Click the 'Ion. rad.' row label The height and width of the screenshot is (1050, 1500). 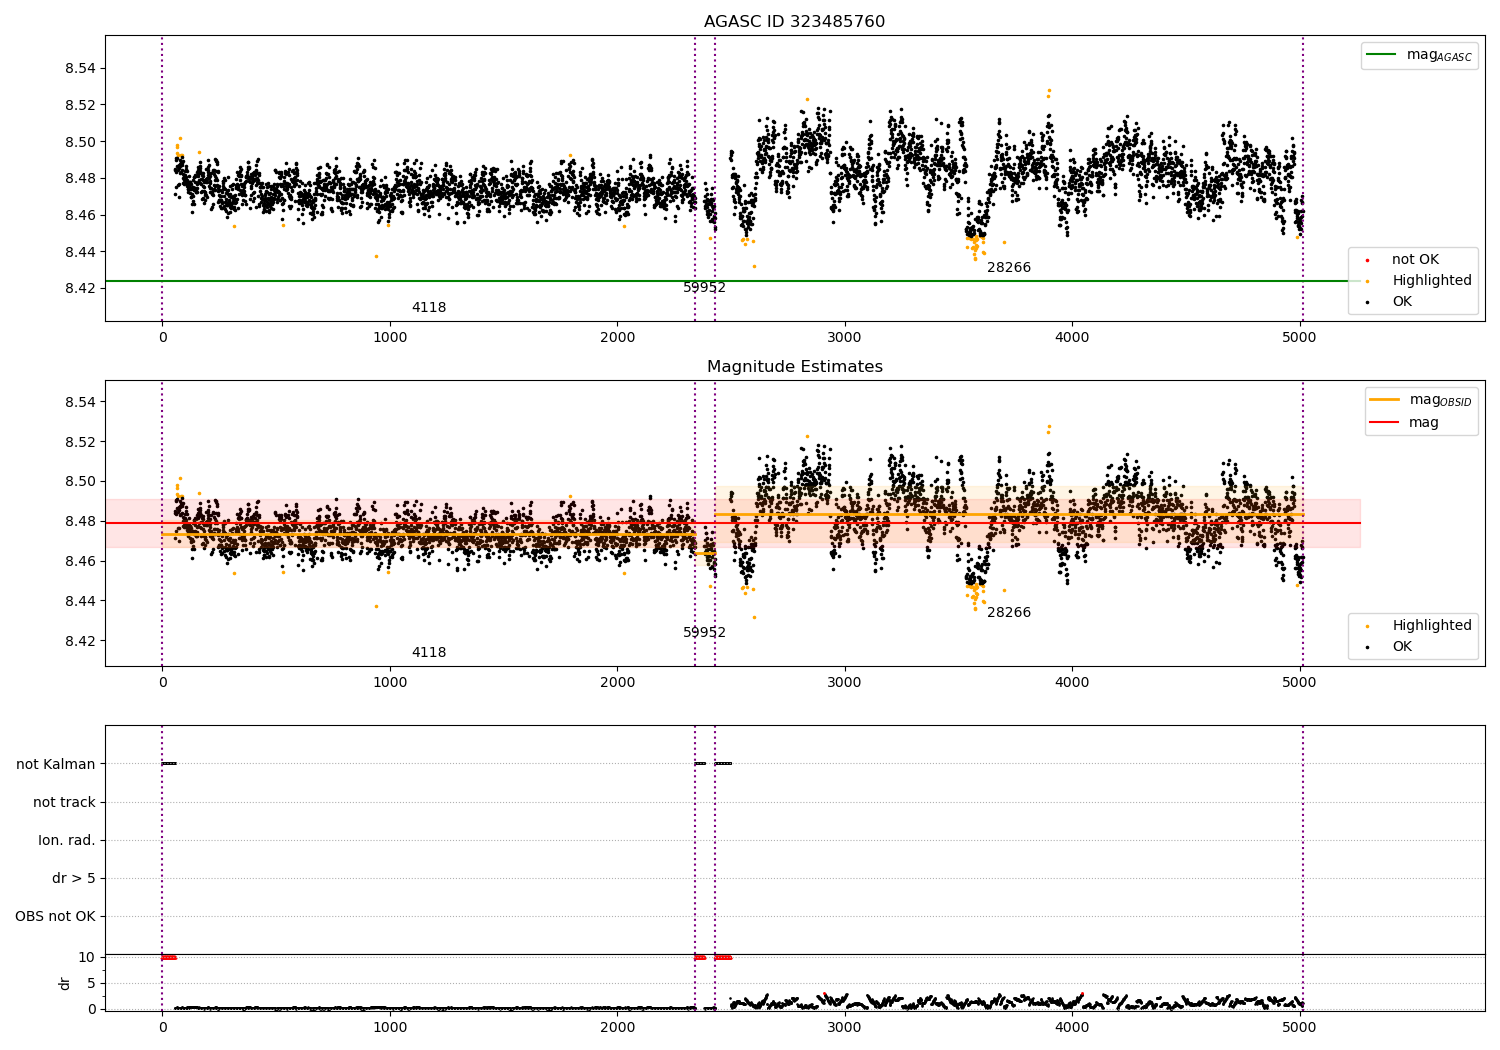(67, 841)
